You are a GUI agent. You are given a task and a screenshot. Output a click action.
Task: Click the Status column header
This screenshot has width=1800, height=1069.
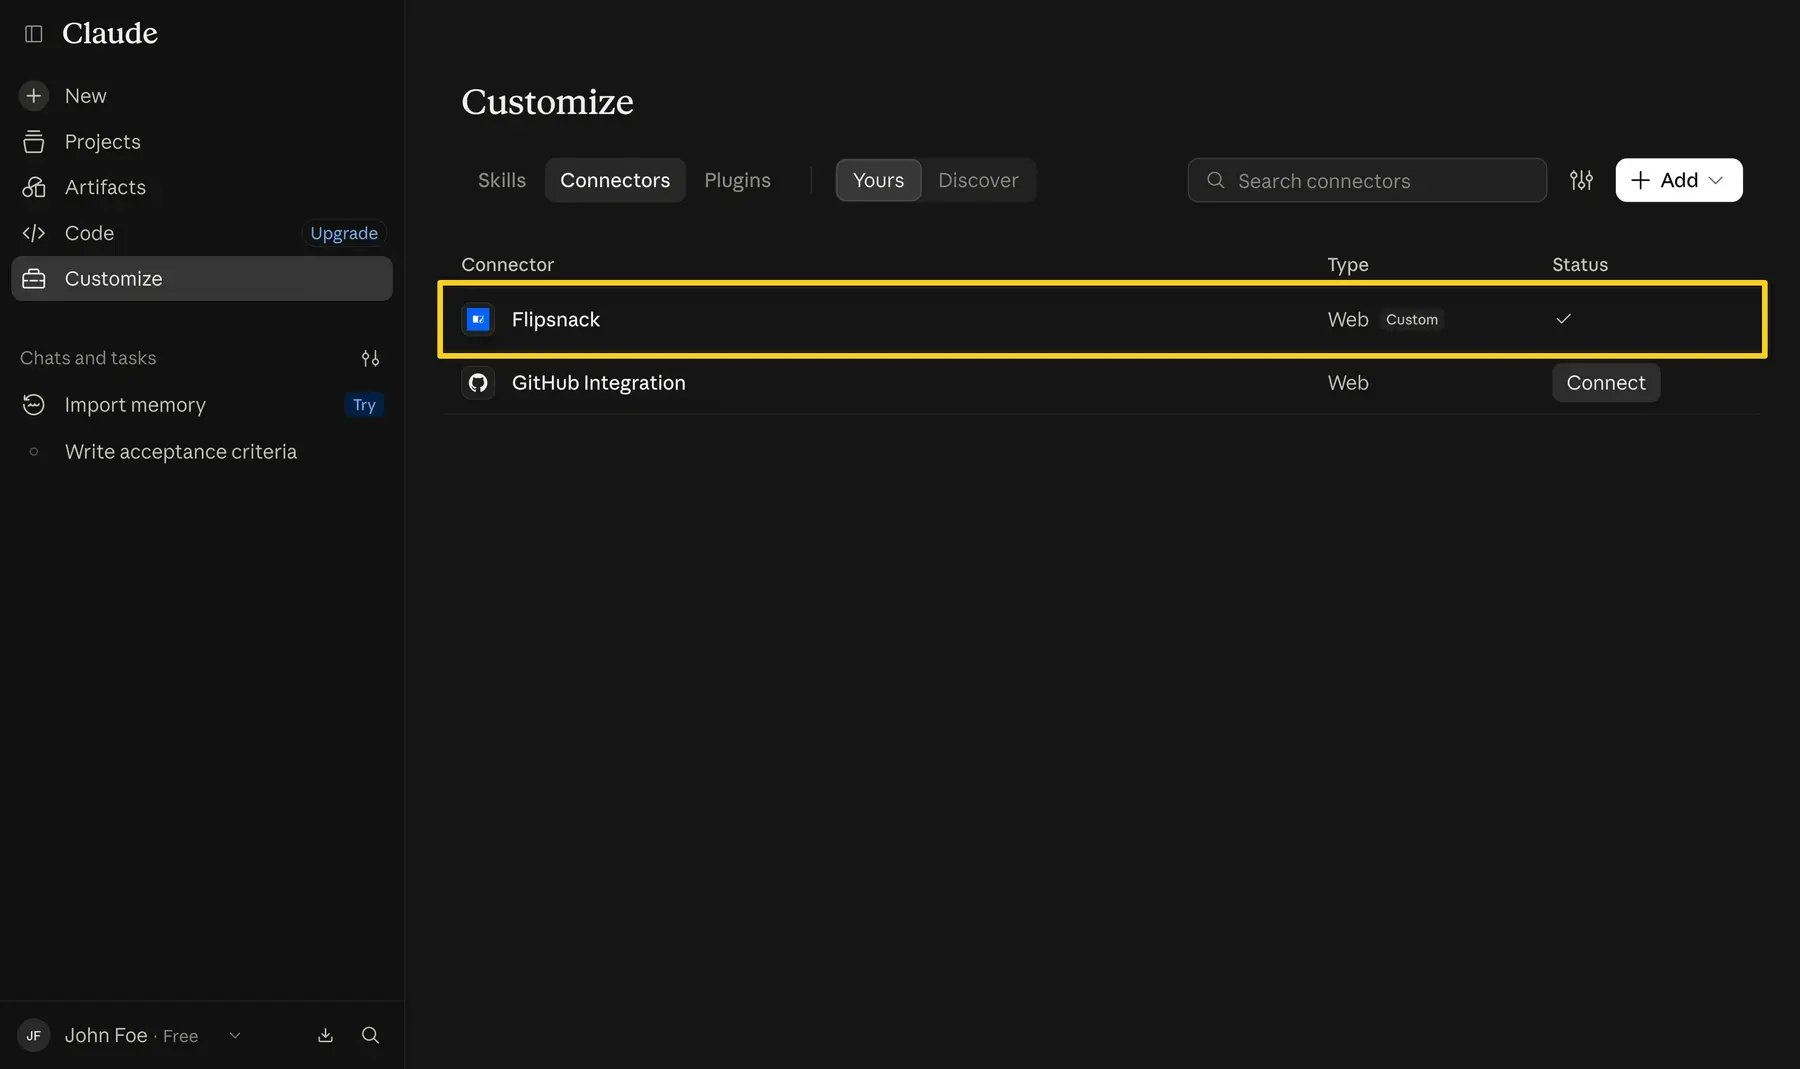pos(1579,264)
